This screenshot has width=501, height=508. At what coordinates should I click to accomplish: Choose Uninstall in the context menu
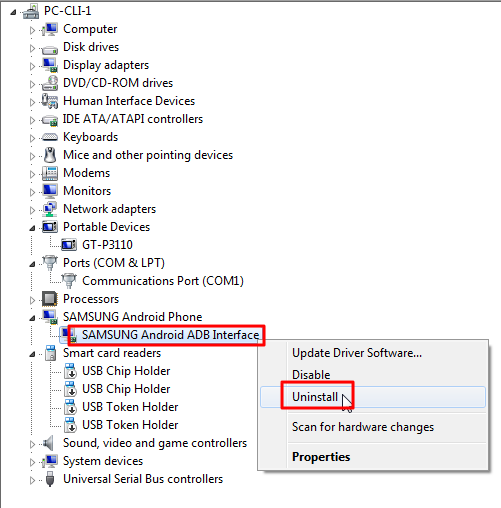click(x=373, y=397)
